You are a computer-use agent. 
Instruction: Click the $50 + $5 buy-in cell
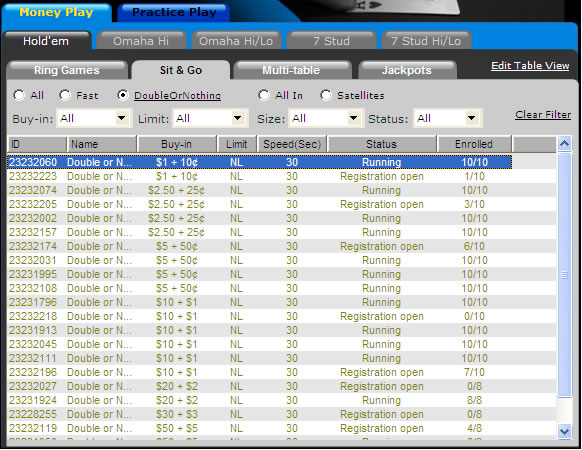click(177, 428)
